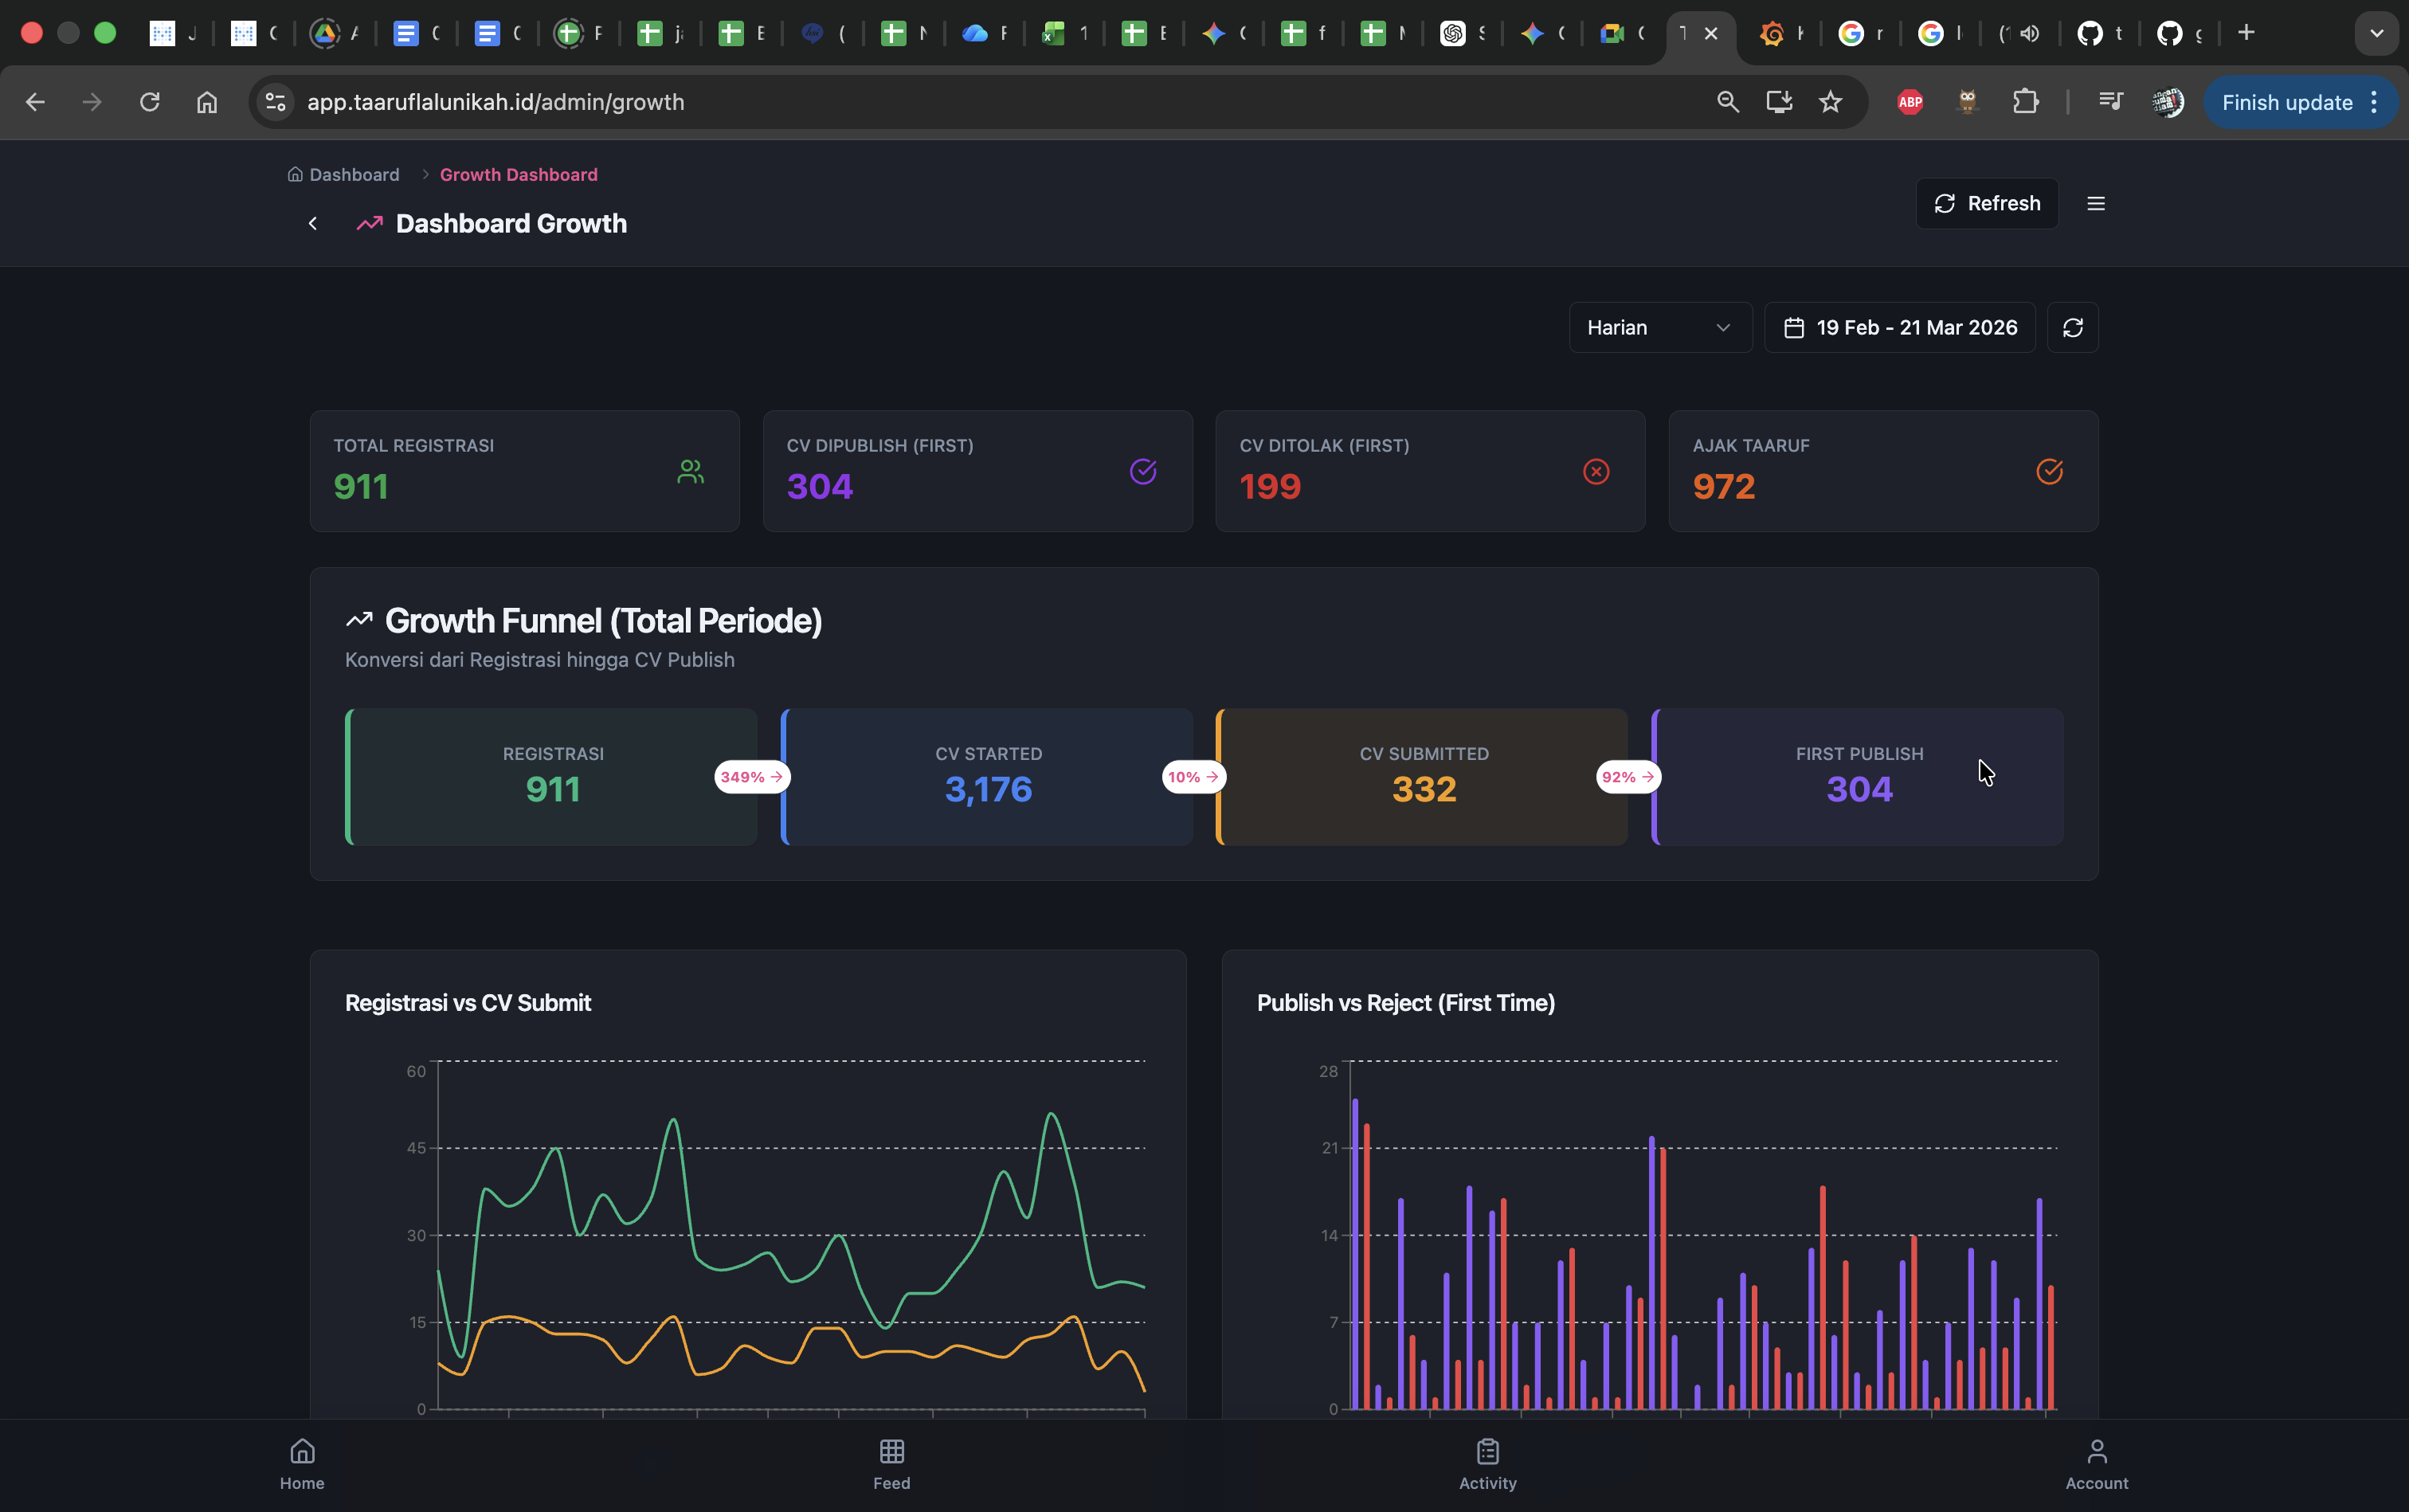Click the browser profile avatar image
The width and height of the screenshot is (2409, 1512).
2168,101
